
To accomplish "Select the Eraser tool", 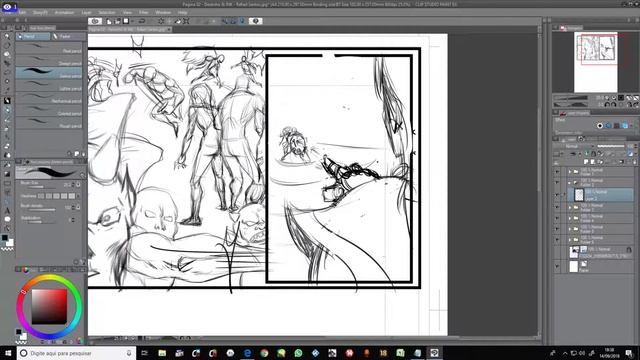I will [7, 146].
